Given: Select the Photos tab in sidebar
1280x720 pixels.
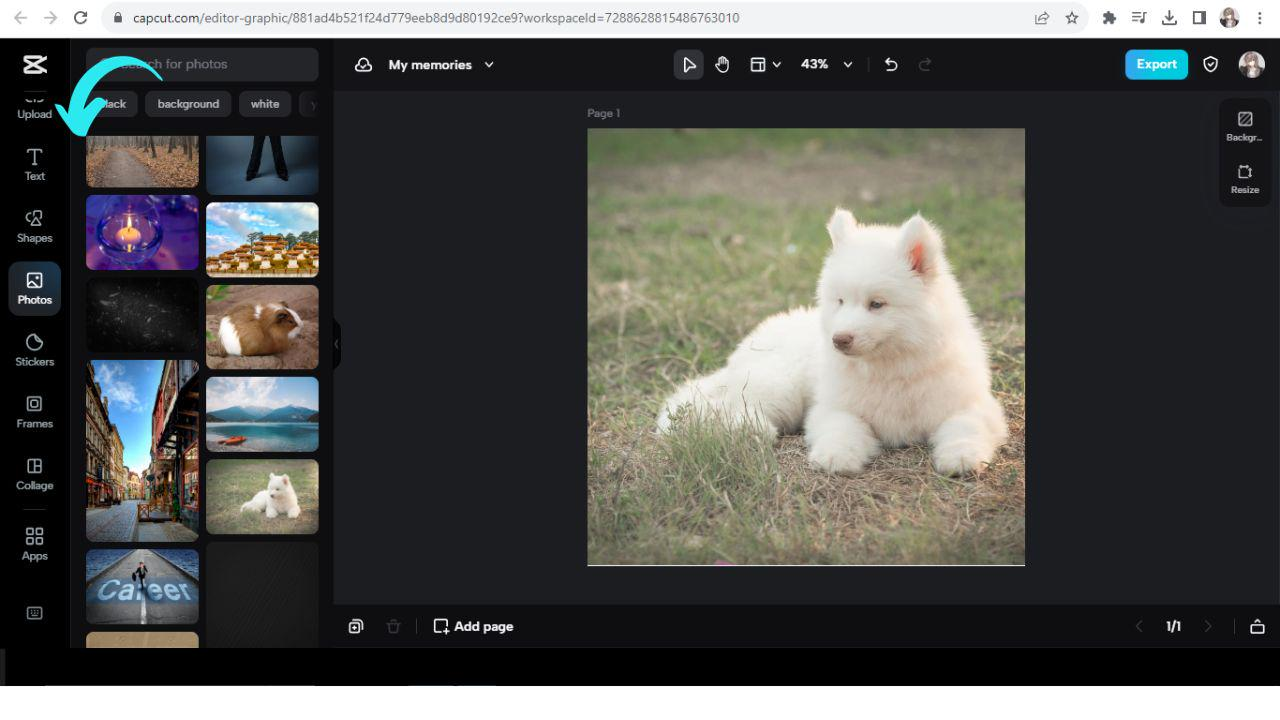Looking at the screenshot, I should (x=34, y=288).
